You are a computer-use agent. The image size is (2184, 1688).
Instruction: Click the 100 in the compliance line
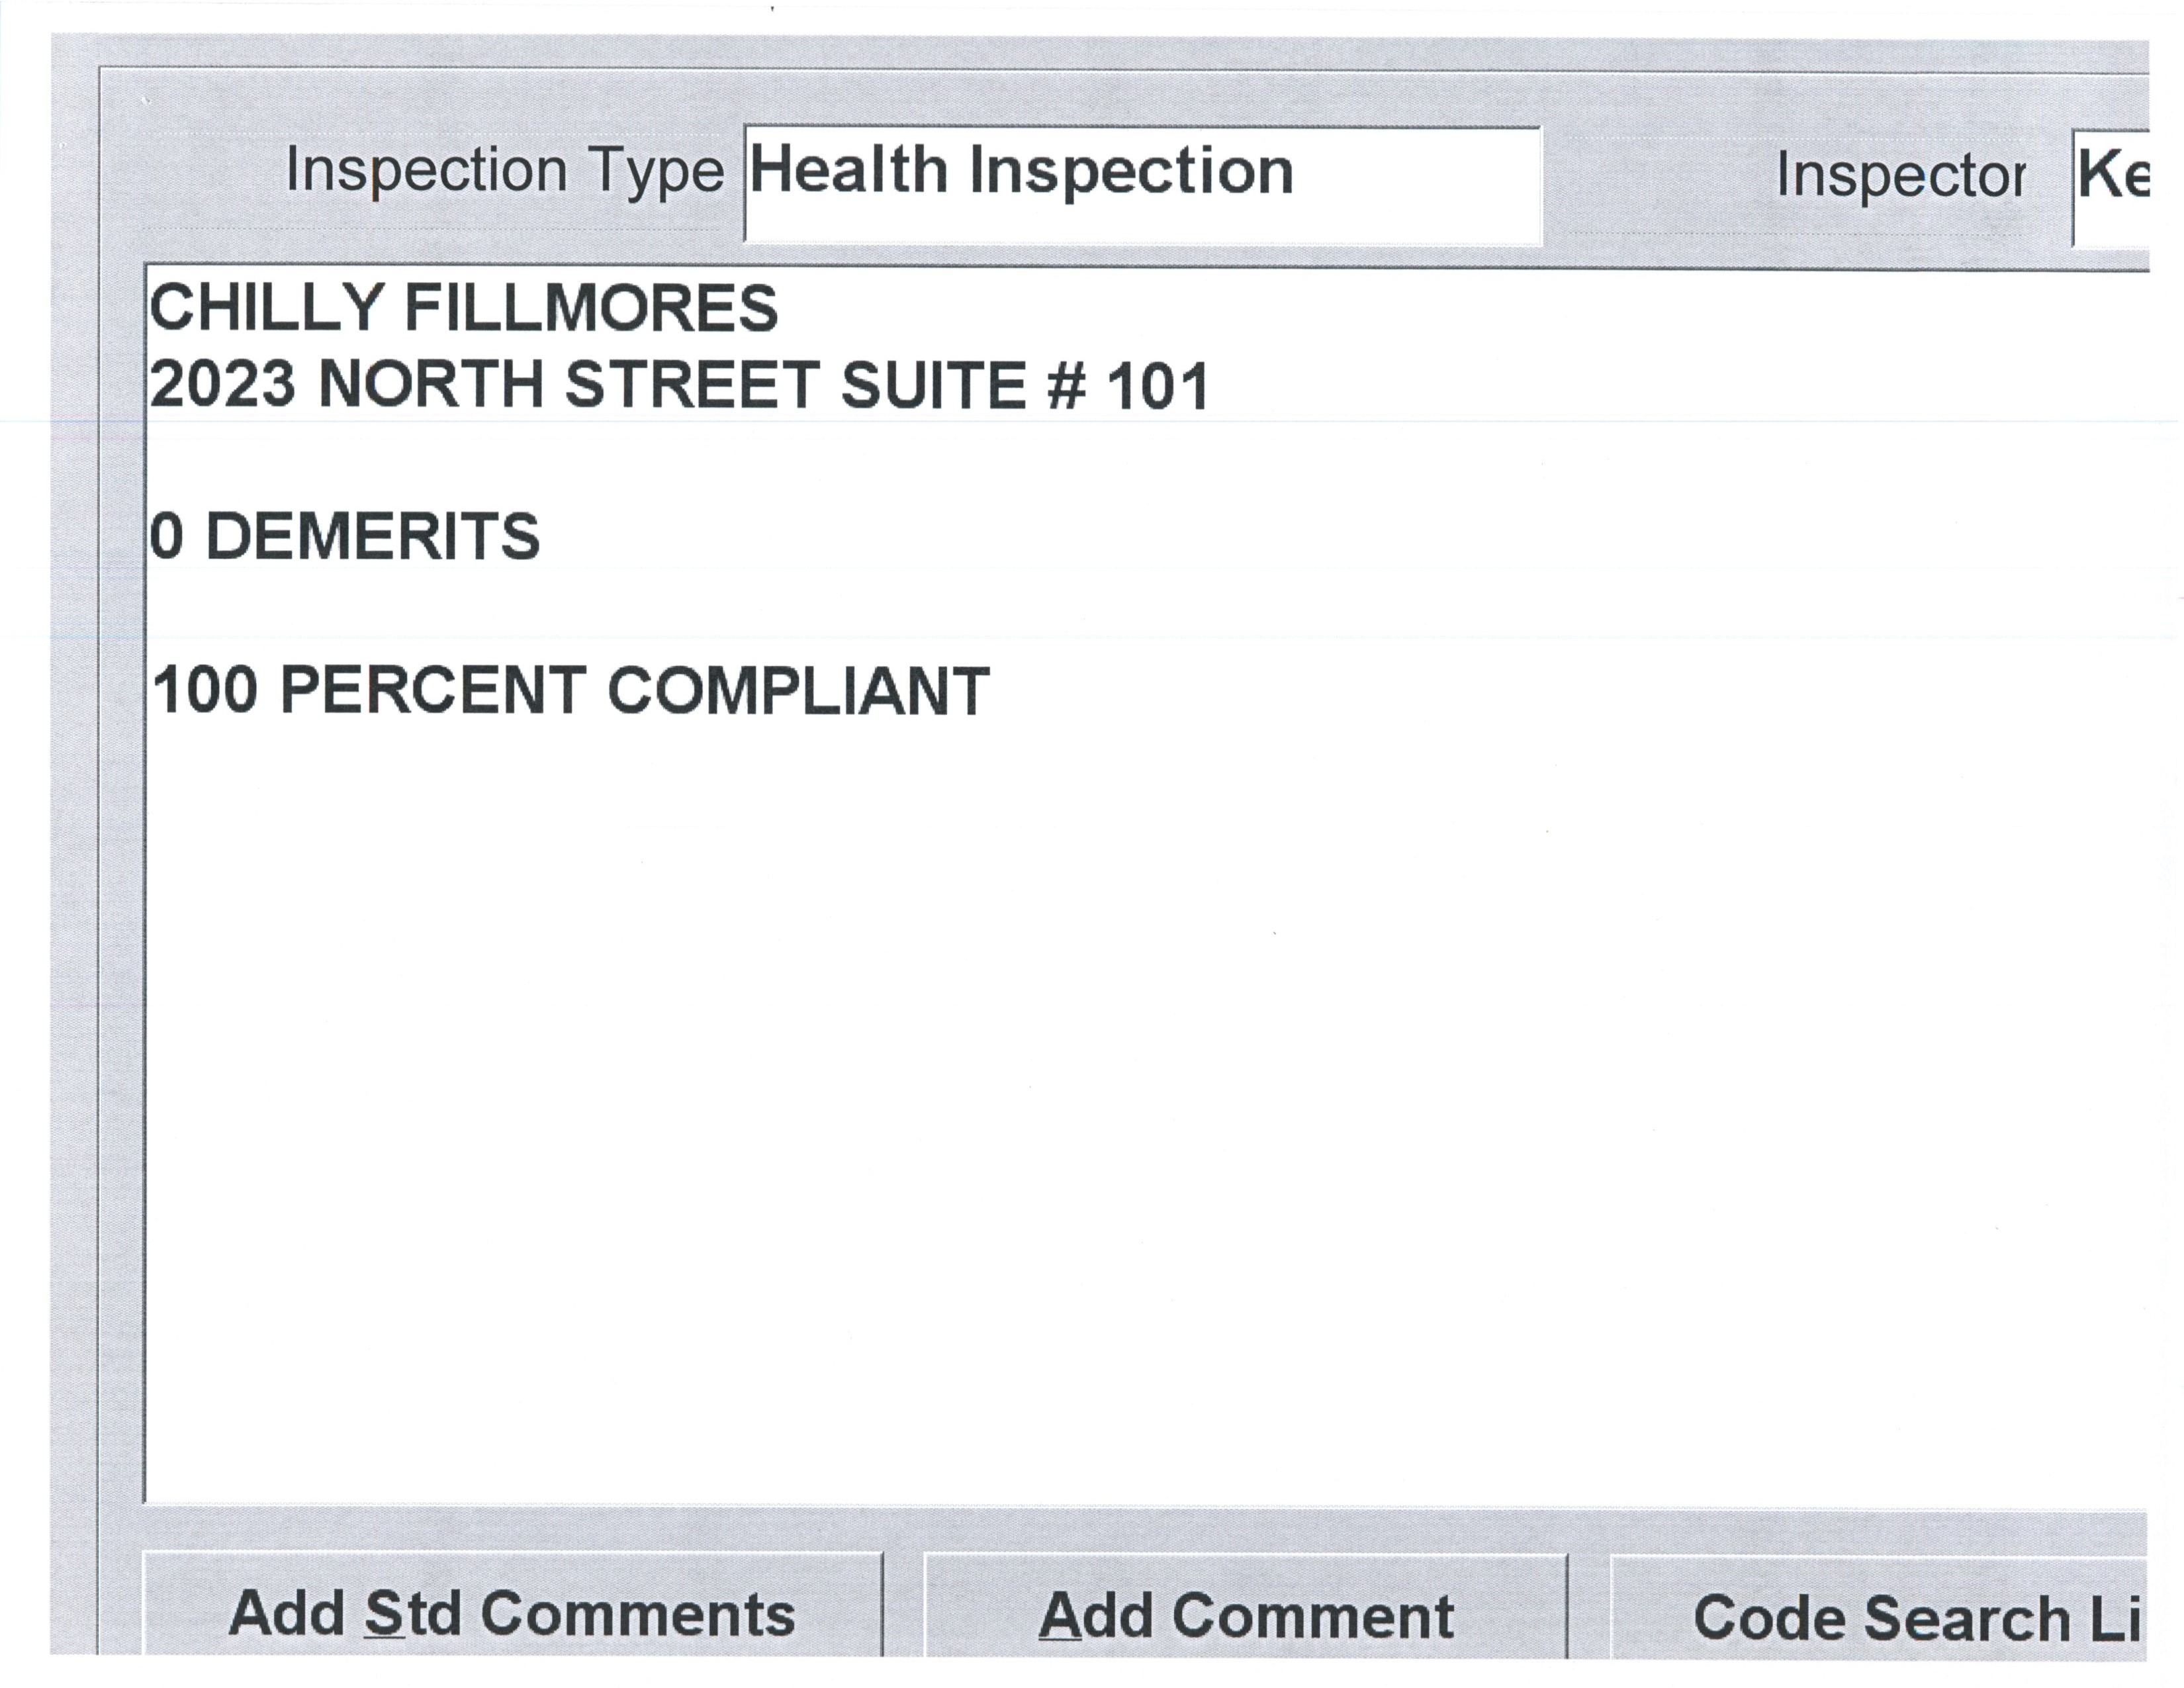point(205,690)
